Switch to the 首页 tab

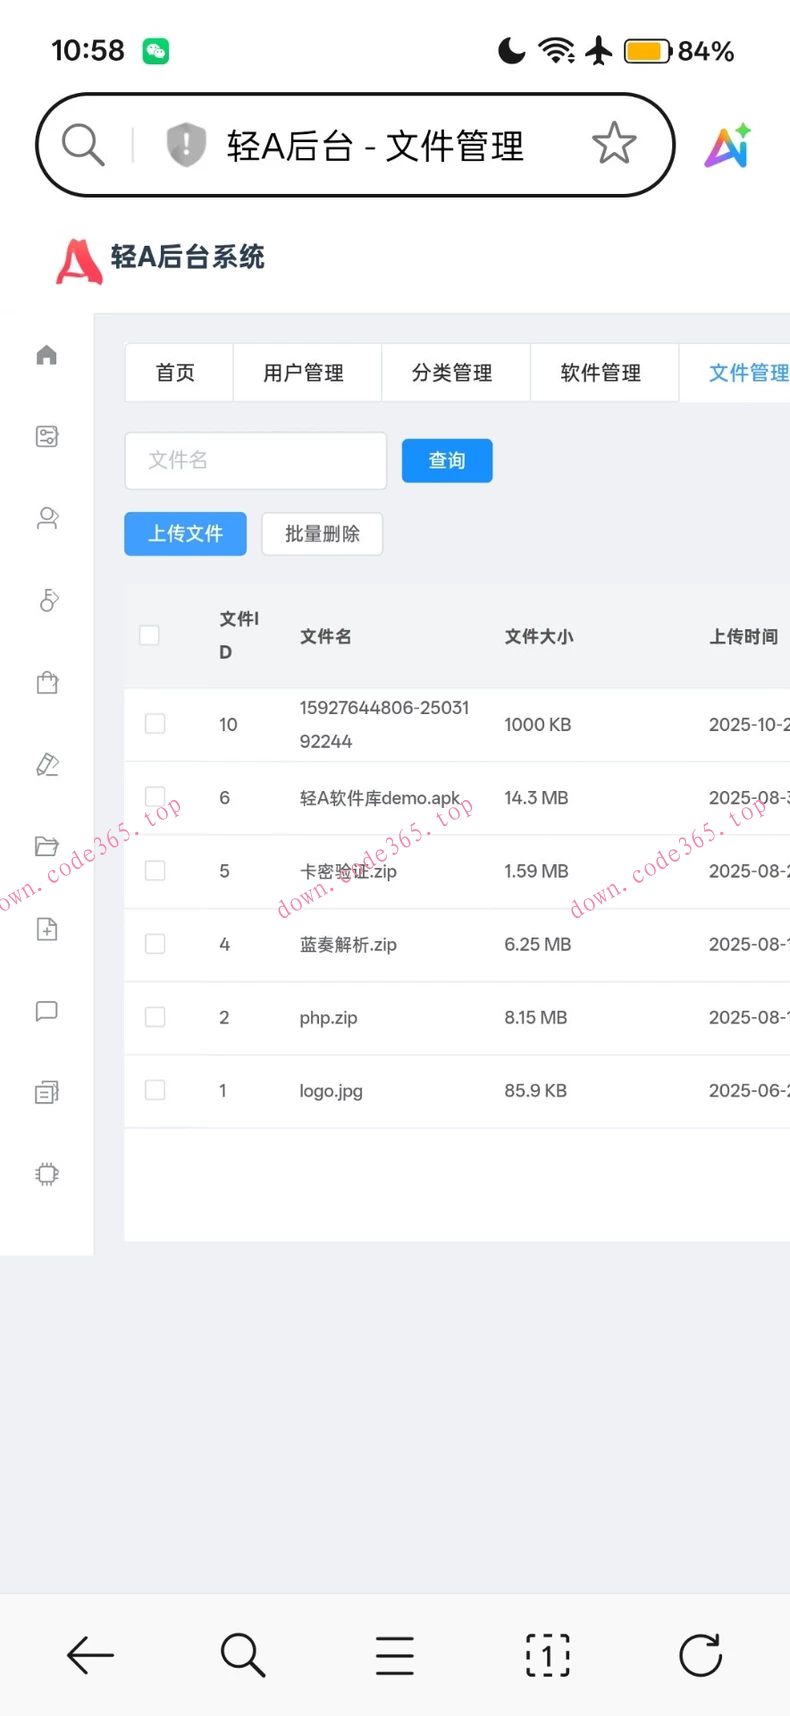[x=179, y=373]
